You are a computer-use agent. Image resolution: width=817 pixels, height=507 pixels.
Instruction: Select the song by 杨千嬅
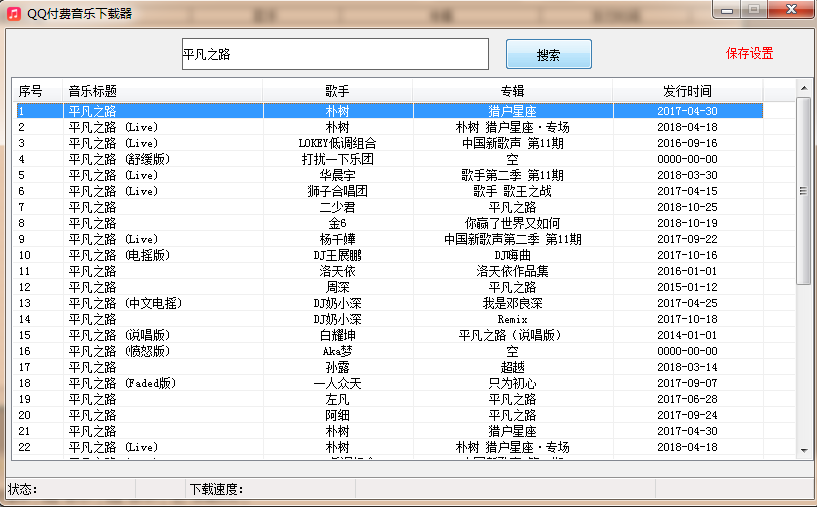point(388,239)
